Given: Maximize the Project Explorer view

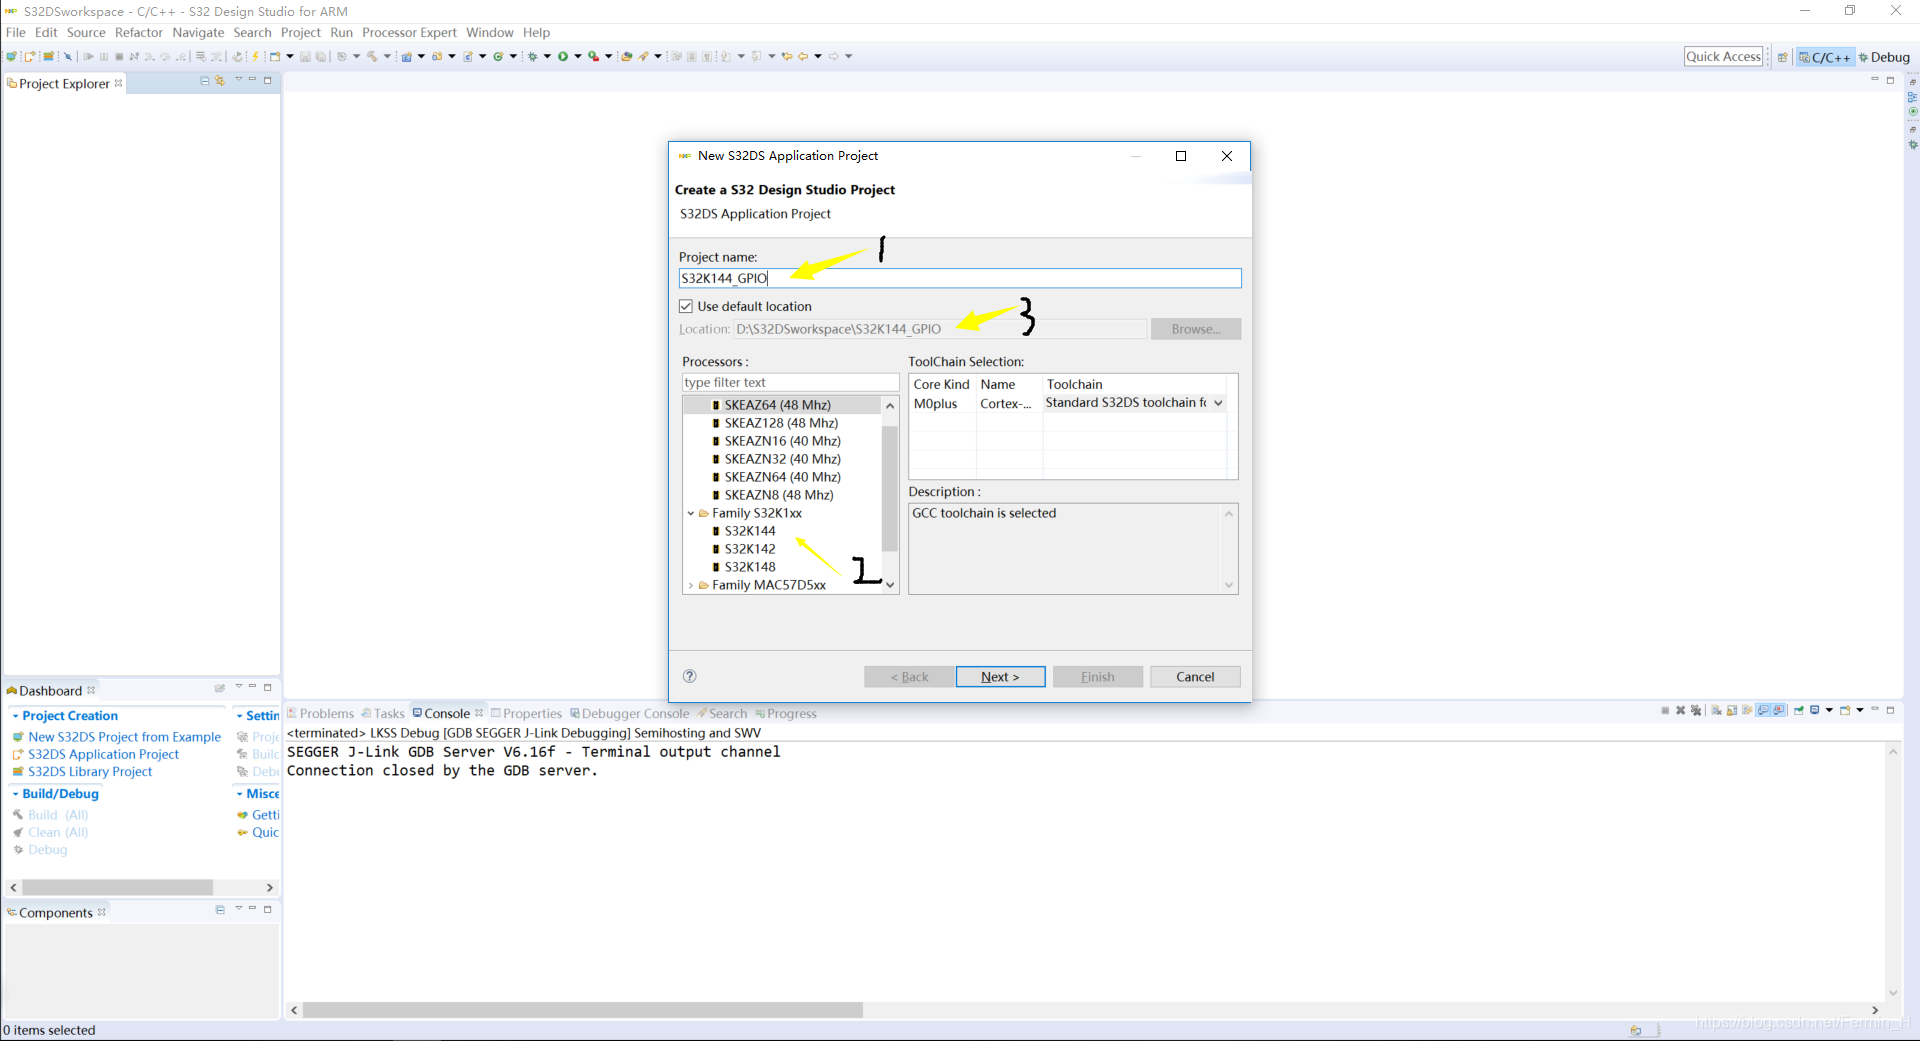Looking at the screenshot, I should (x=268, y=80).
